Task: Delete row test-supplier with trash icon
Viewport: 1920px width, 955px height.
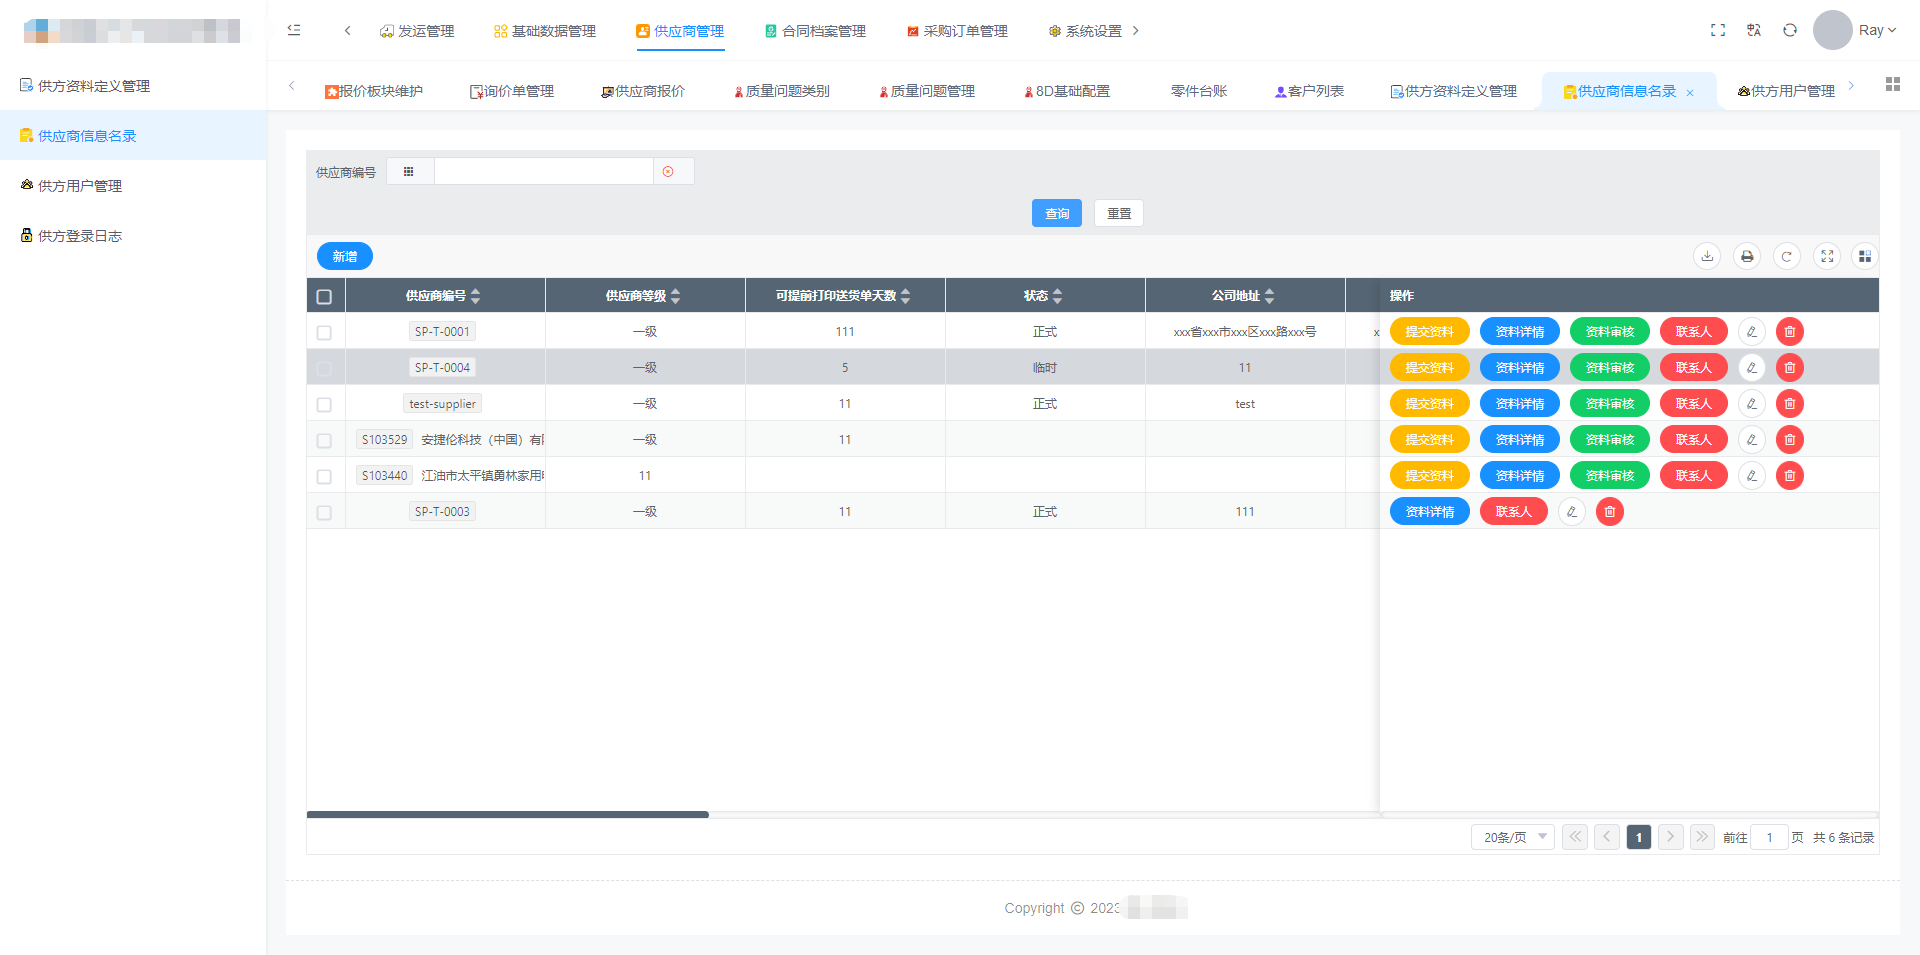Action: (1790, 404)
